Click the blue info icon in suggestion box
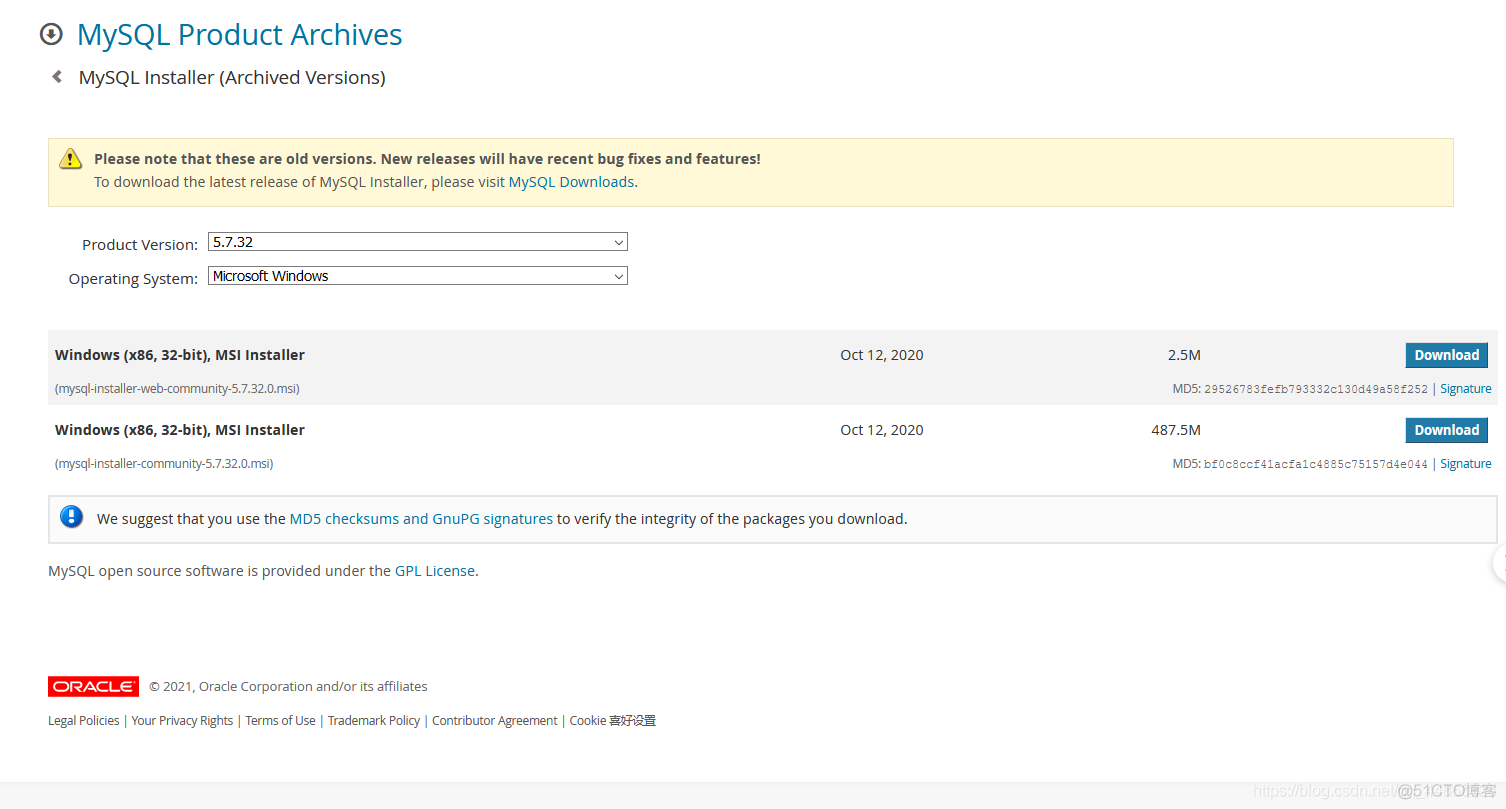The height and width of the screenshot is (809, 1506). click(x=71, y=517)
